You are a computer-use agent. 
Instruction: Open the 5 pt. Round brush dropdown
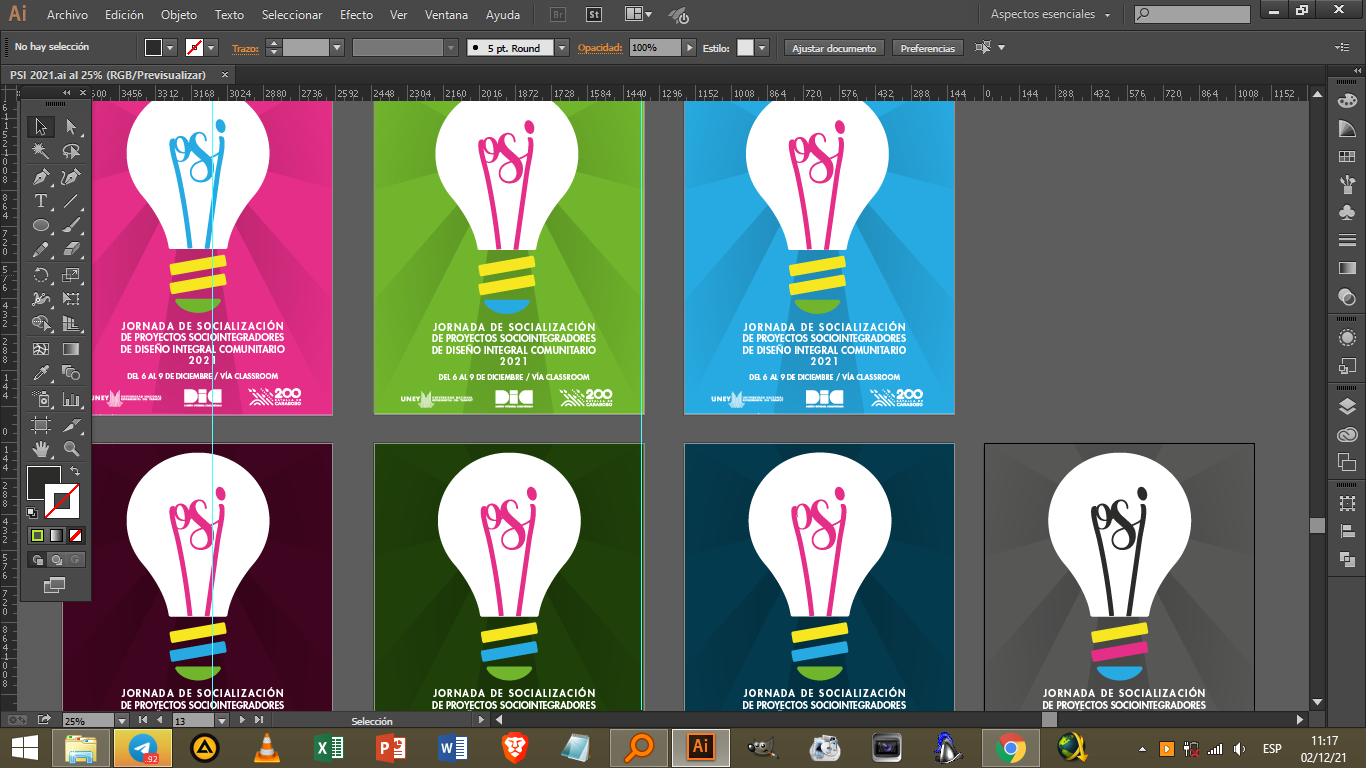click(562, 48)
